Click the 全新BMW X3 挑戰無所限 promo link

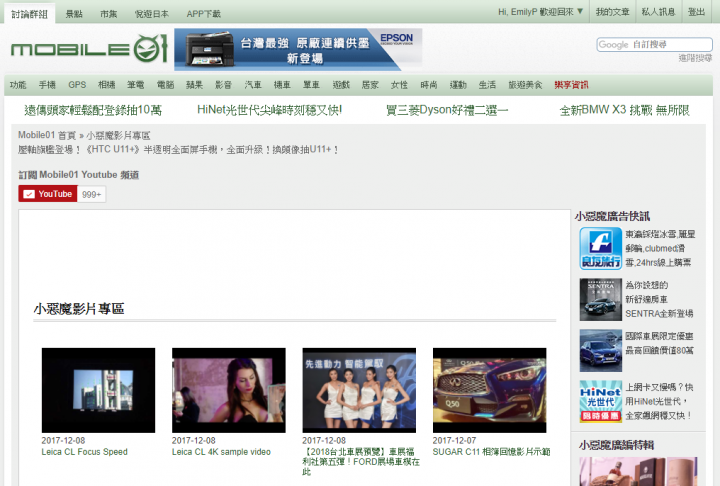(624, 110)
